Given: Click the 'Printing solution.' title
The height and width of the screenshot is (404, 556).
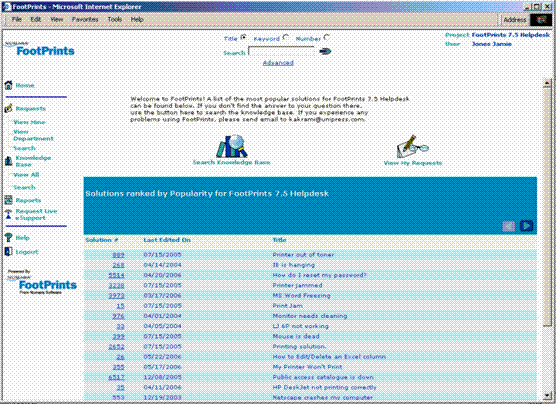Looking at the screenshot, I should tap(299, 347).
